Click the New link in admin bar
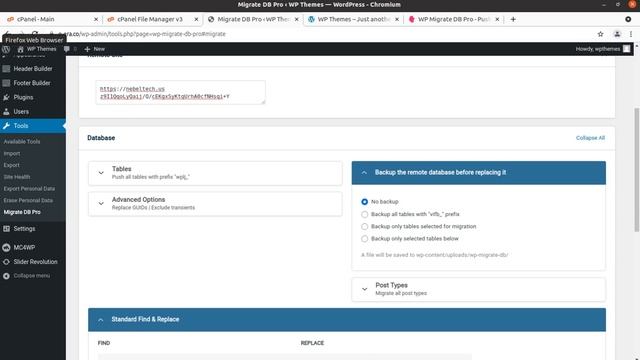 pyautogui.click(x=99, y=49)
